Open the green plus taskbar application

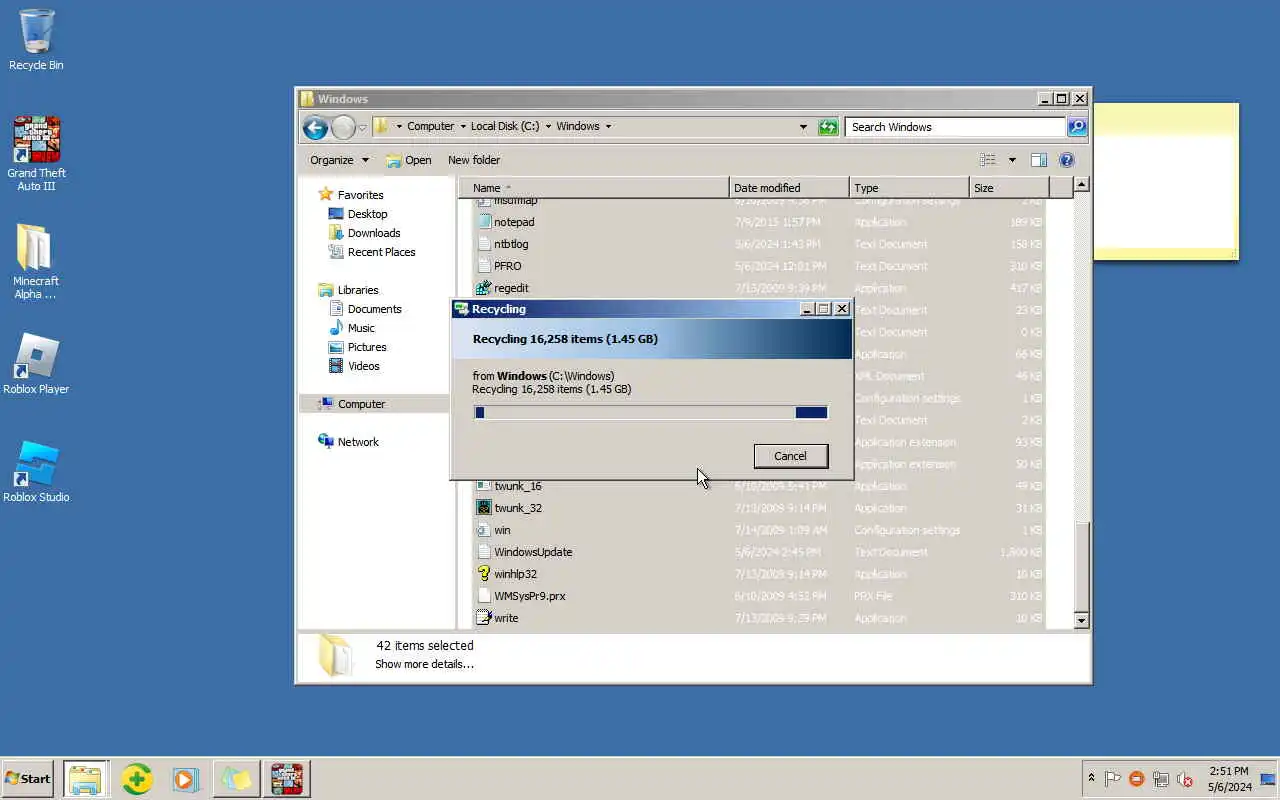pyautogui.click(x=137, y=778)
